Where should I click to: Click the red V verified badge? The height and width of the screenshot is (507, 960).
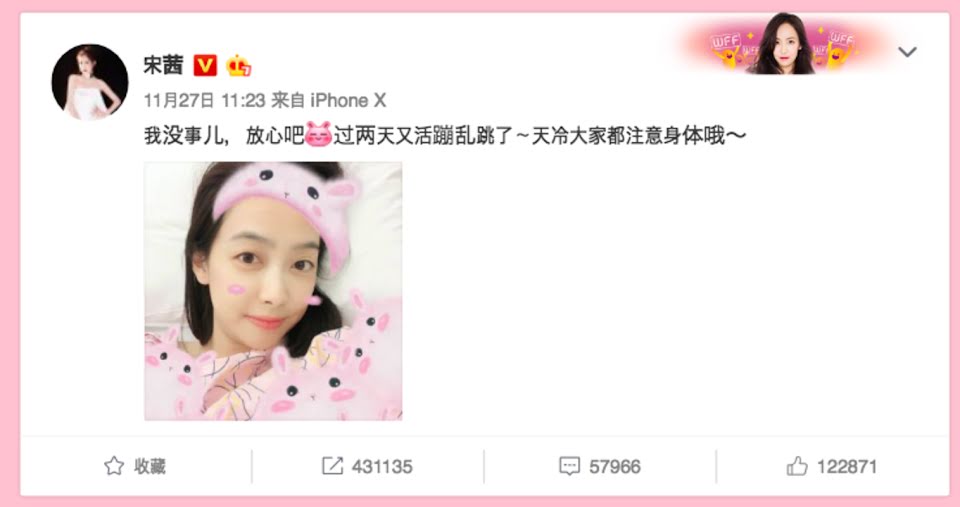pos(205,65)
